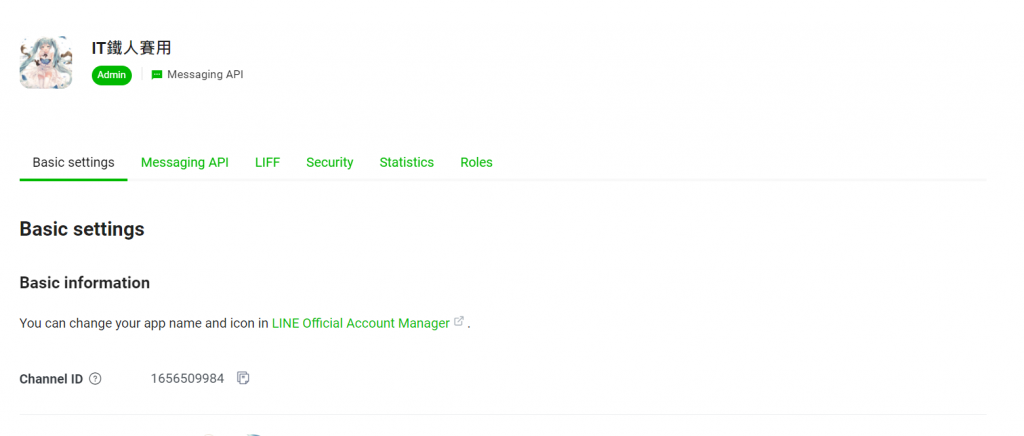Click the Channel ID number 1656509984

click(x=187, y=379)
